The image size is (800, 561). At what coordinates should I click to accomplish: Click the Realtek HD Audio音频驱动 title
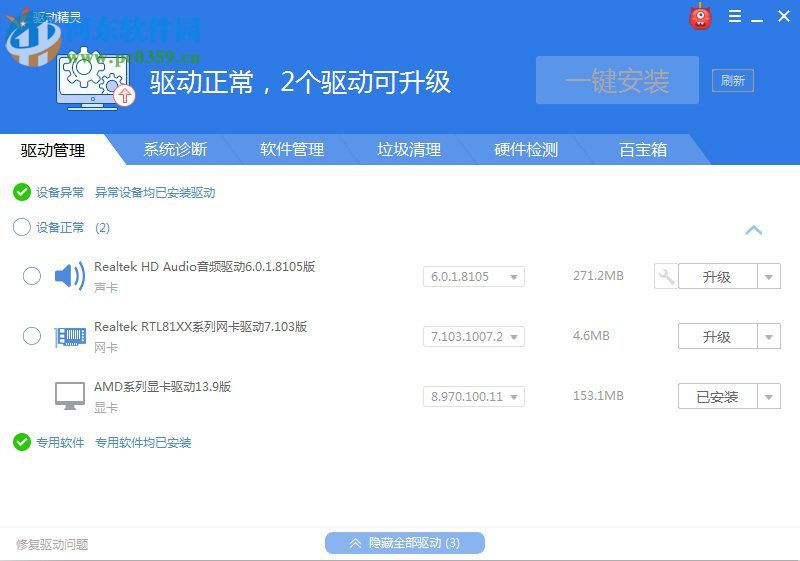point(205,266)
